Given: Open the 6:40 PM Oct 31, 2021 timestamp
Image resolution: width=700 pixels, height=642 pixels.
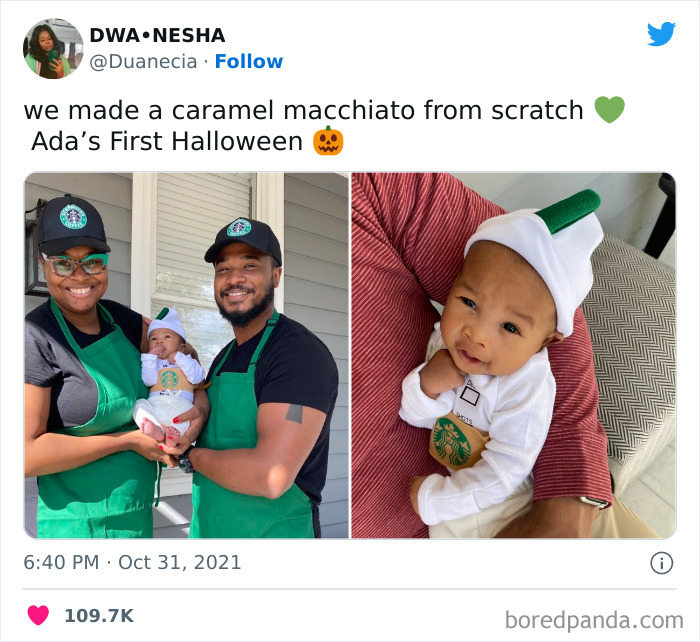Looking at the screenshot, I should [132, 562].
